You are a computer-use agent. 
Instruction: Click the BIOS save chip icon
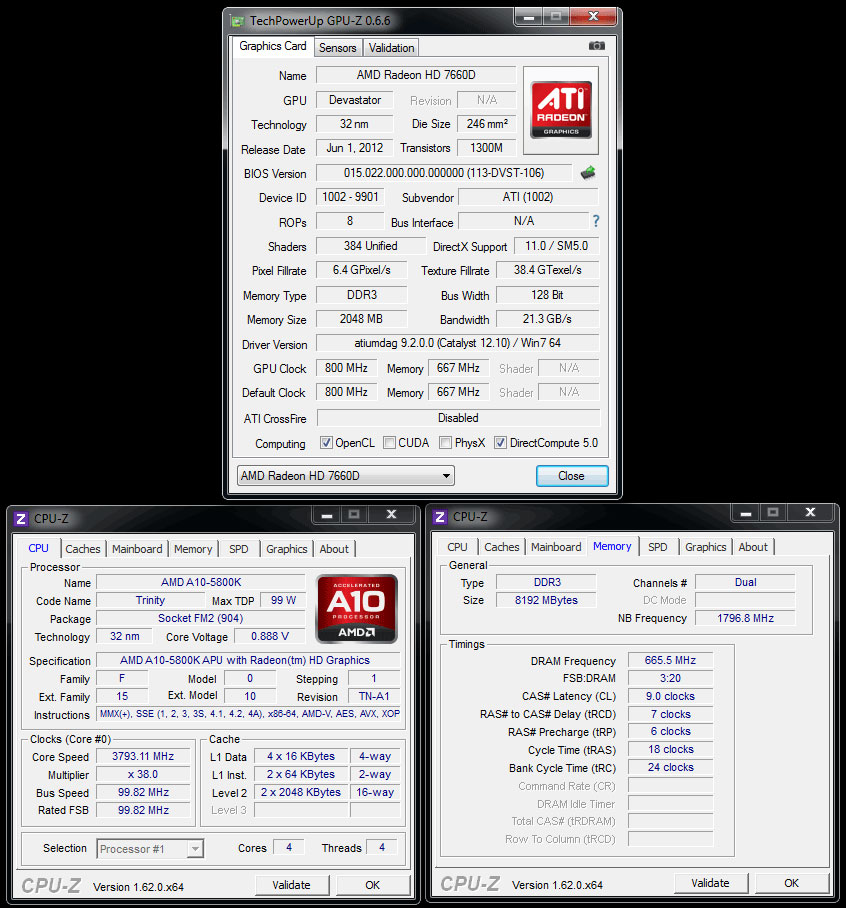click(588, 173)
